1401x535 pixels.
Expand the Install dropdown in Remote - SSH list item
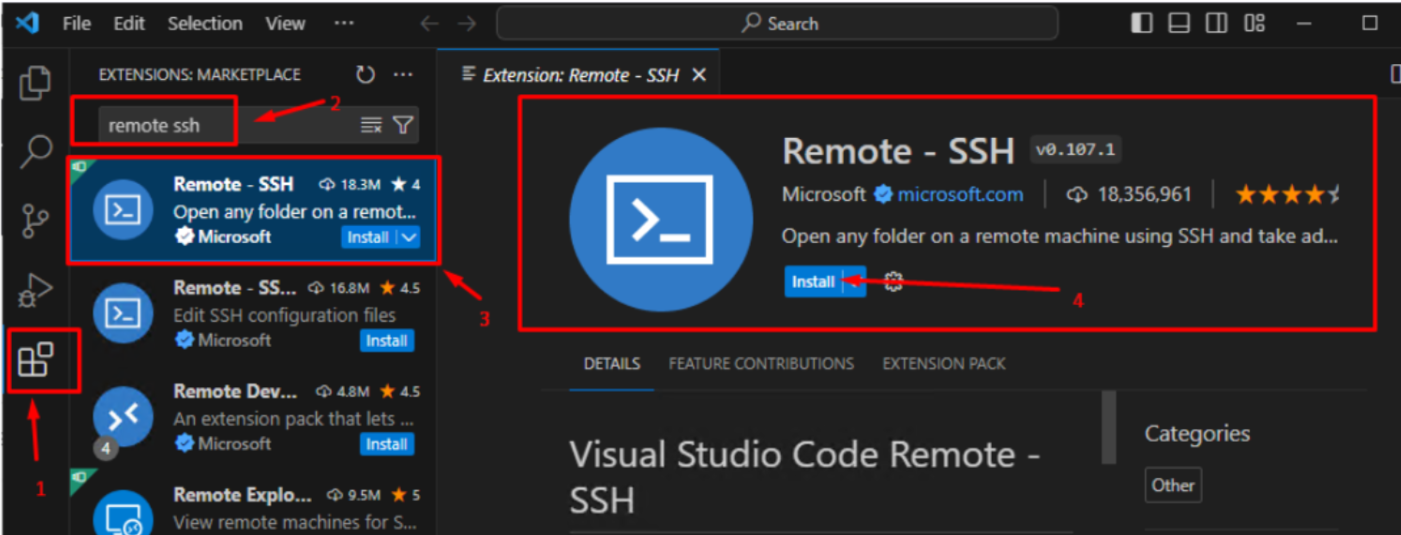(408, 237)
